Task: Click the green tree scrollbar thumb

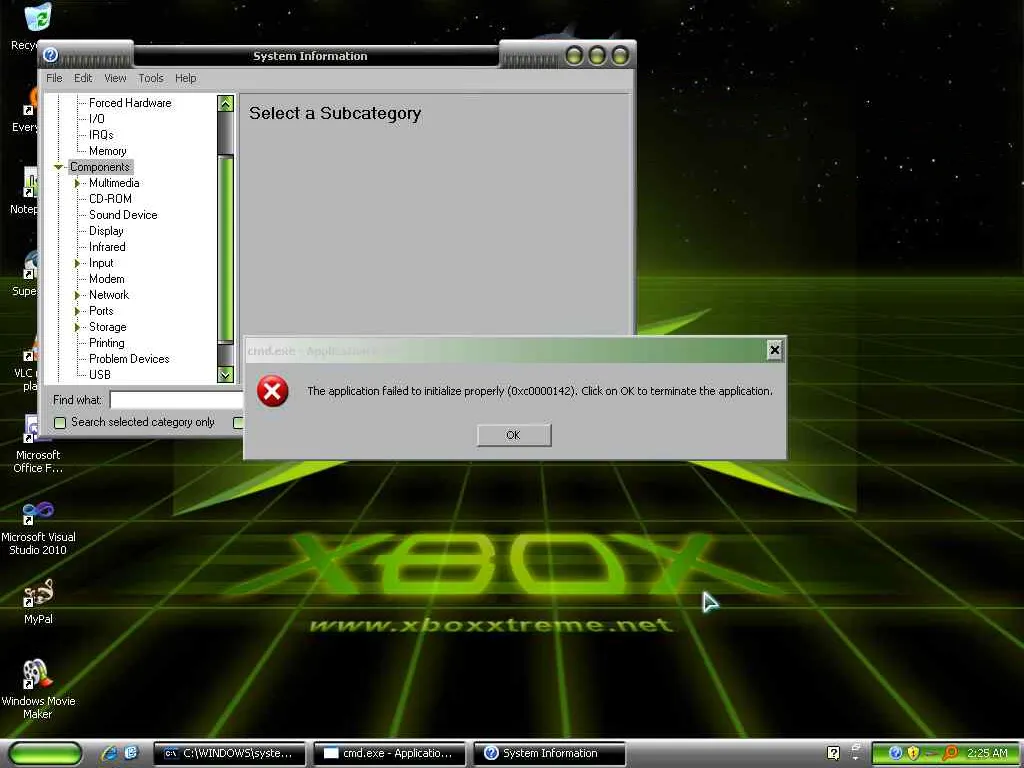Action: (x=225, y=249)
